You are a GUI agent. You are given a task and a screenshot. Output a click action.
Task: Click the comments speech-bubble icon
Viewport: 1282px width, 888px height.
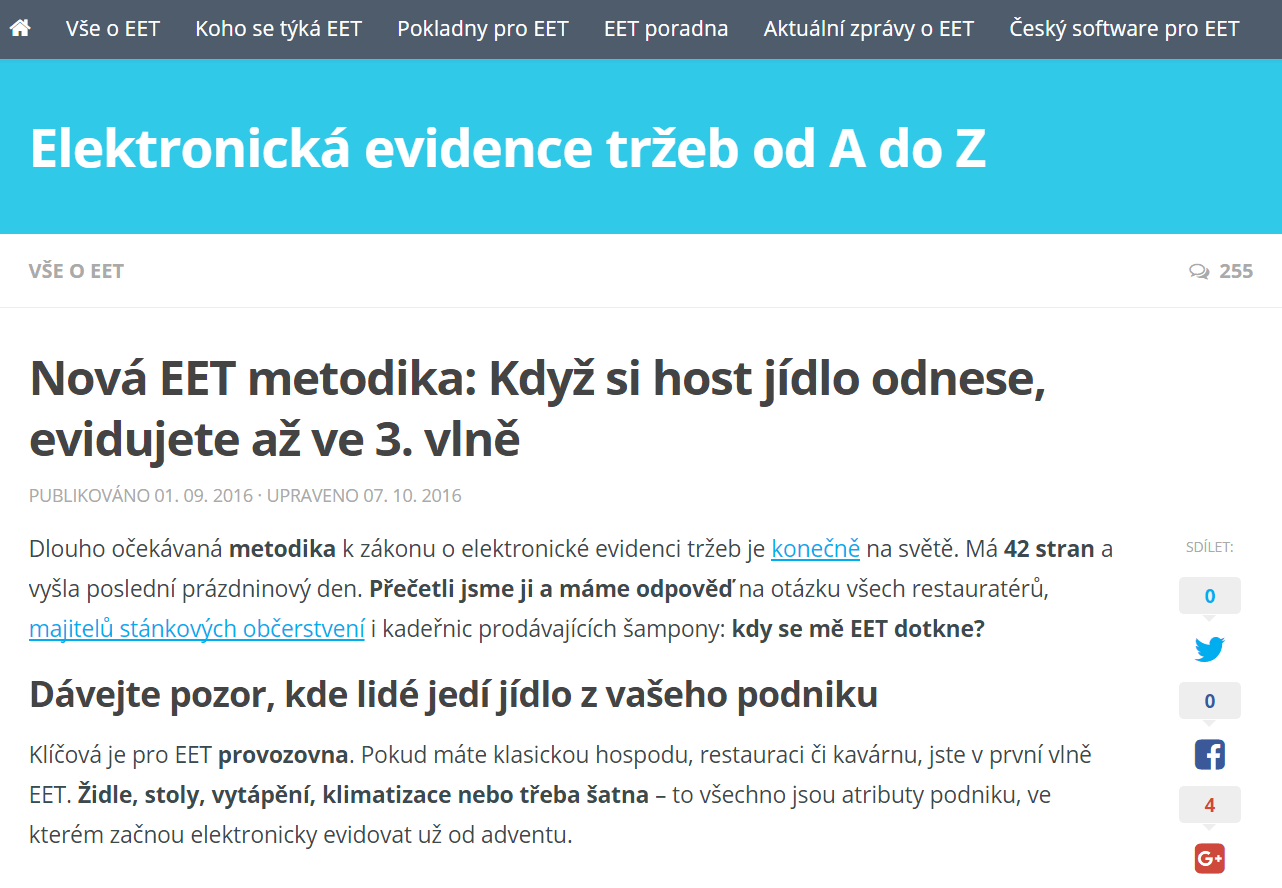point(1199,271)
